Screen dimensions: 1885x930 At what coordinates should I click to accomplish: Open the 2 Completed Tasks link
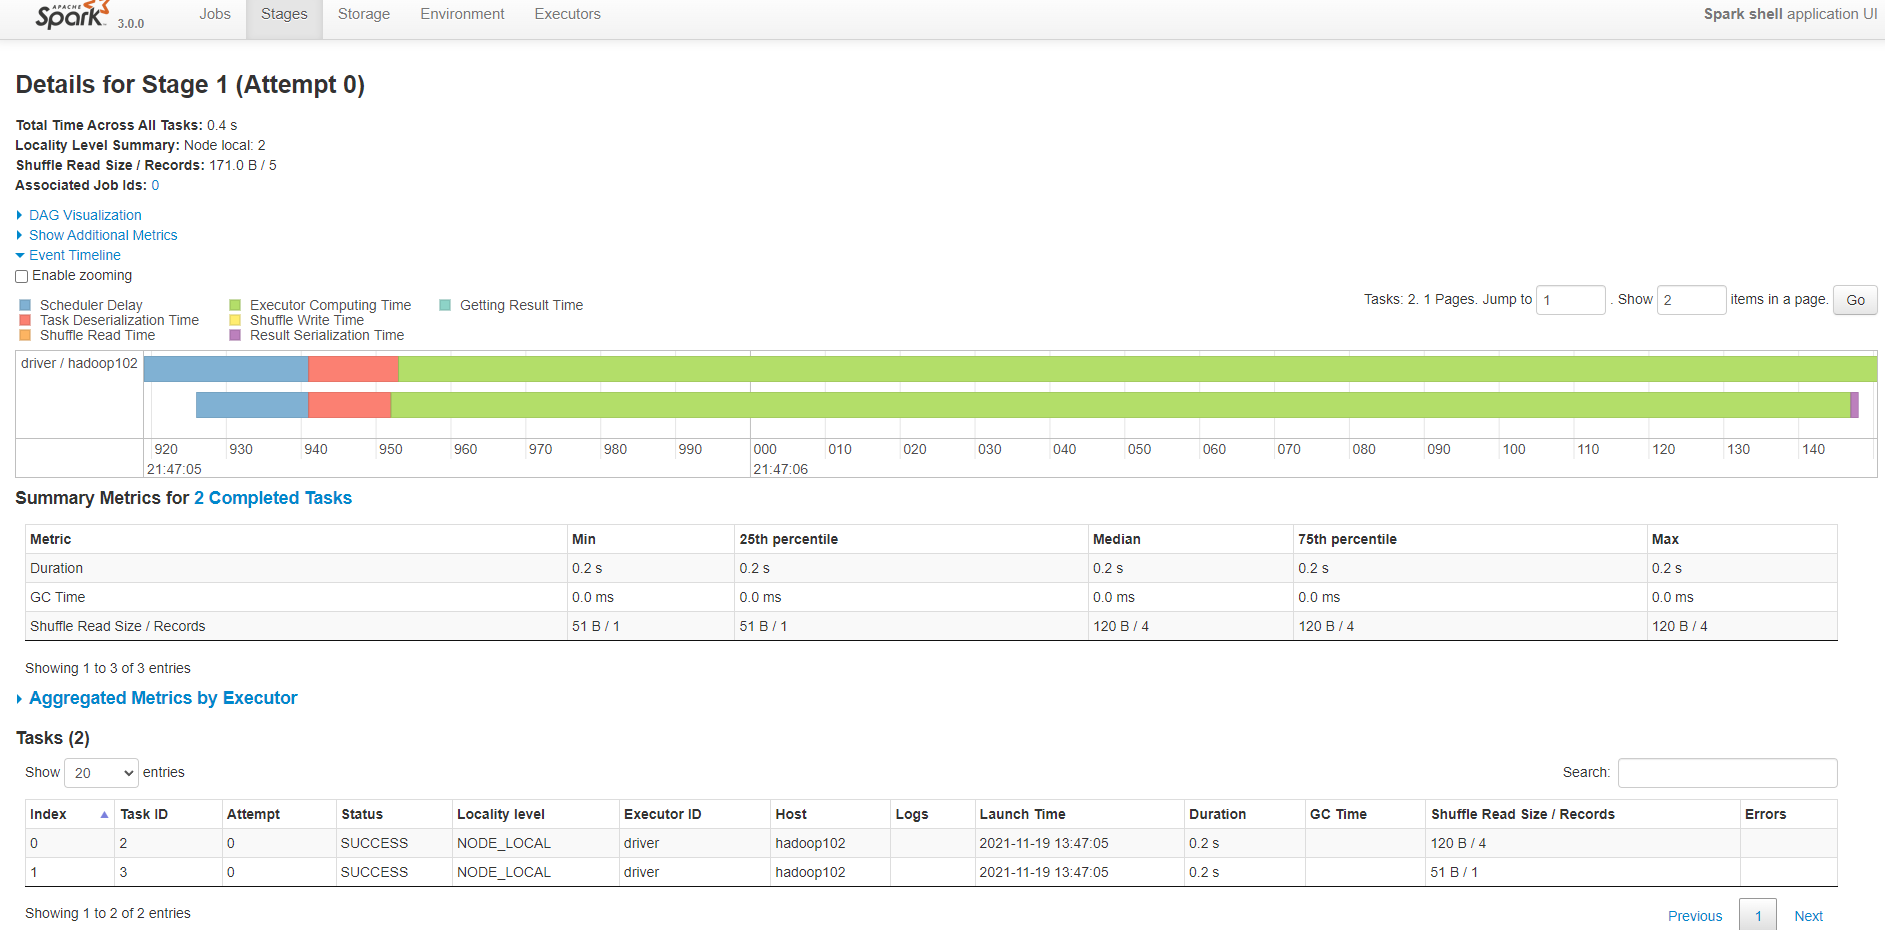[273, 498]
